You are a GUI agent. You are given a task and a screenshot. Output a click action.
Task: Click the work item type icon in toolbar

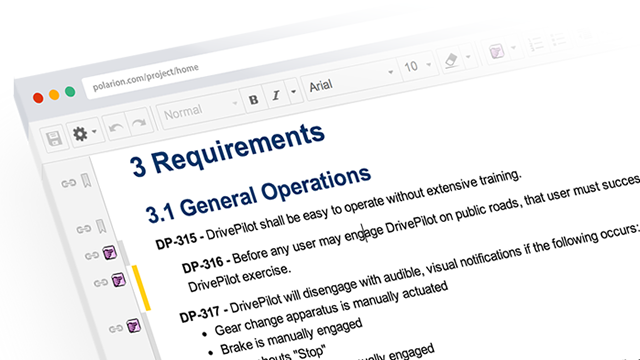[497, 51]
